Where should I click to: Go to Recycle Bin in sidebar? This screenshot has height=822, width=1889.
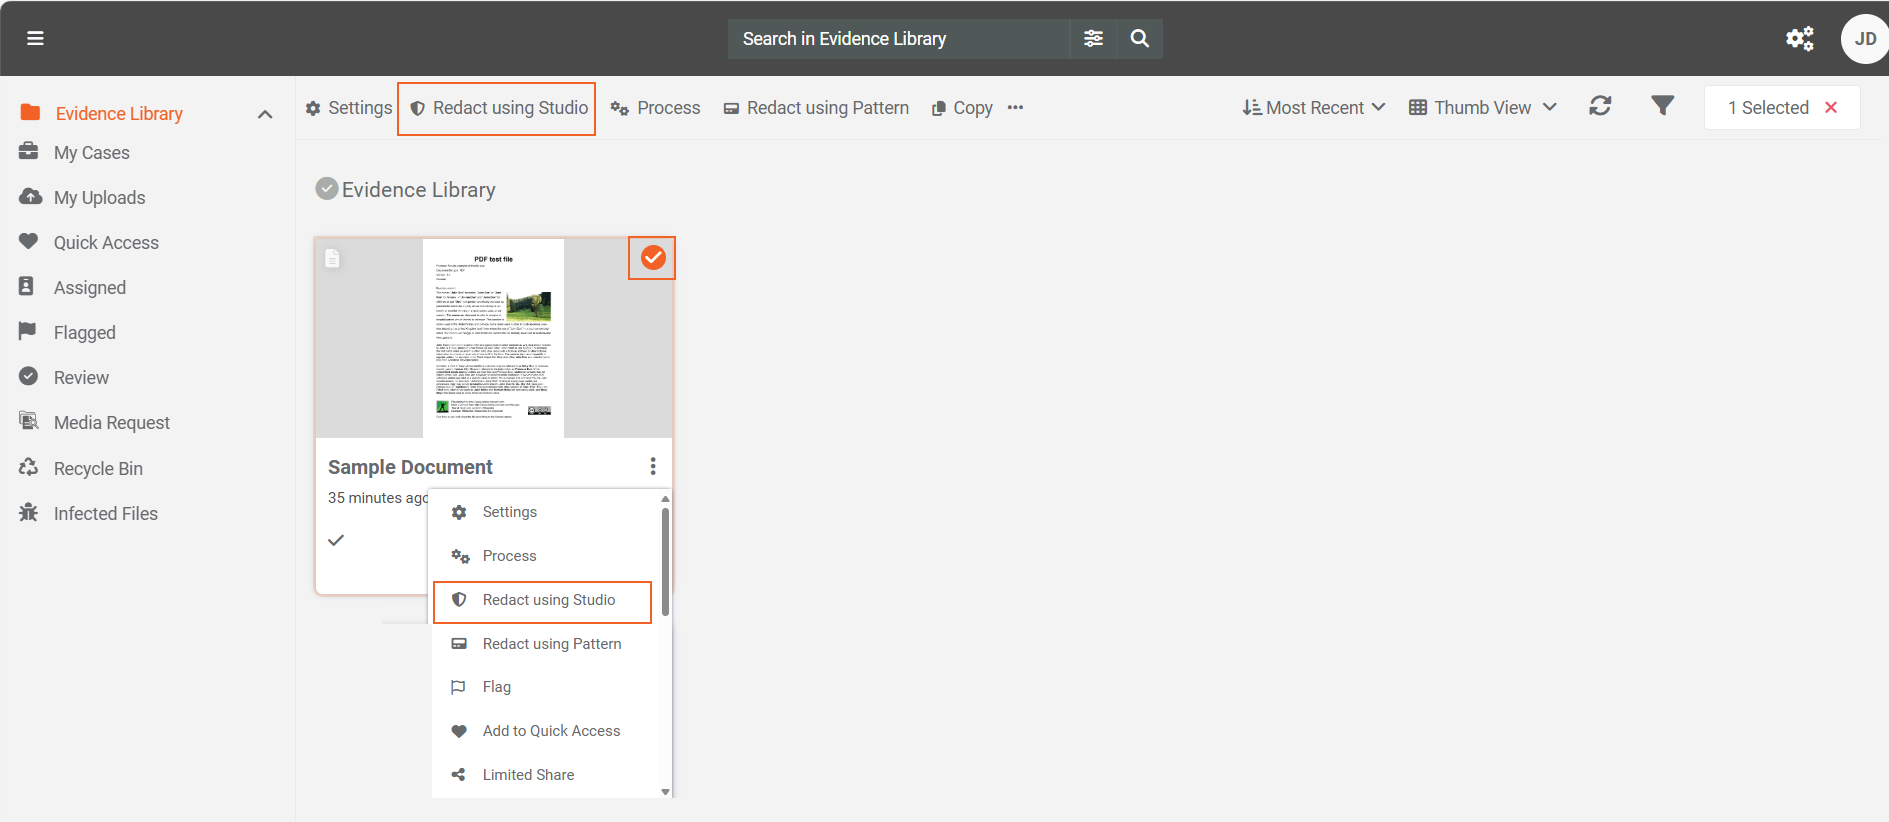[x=98, y=468]
